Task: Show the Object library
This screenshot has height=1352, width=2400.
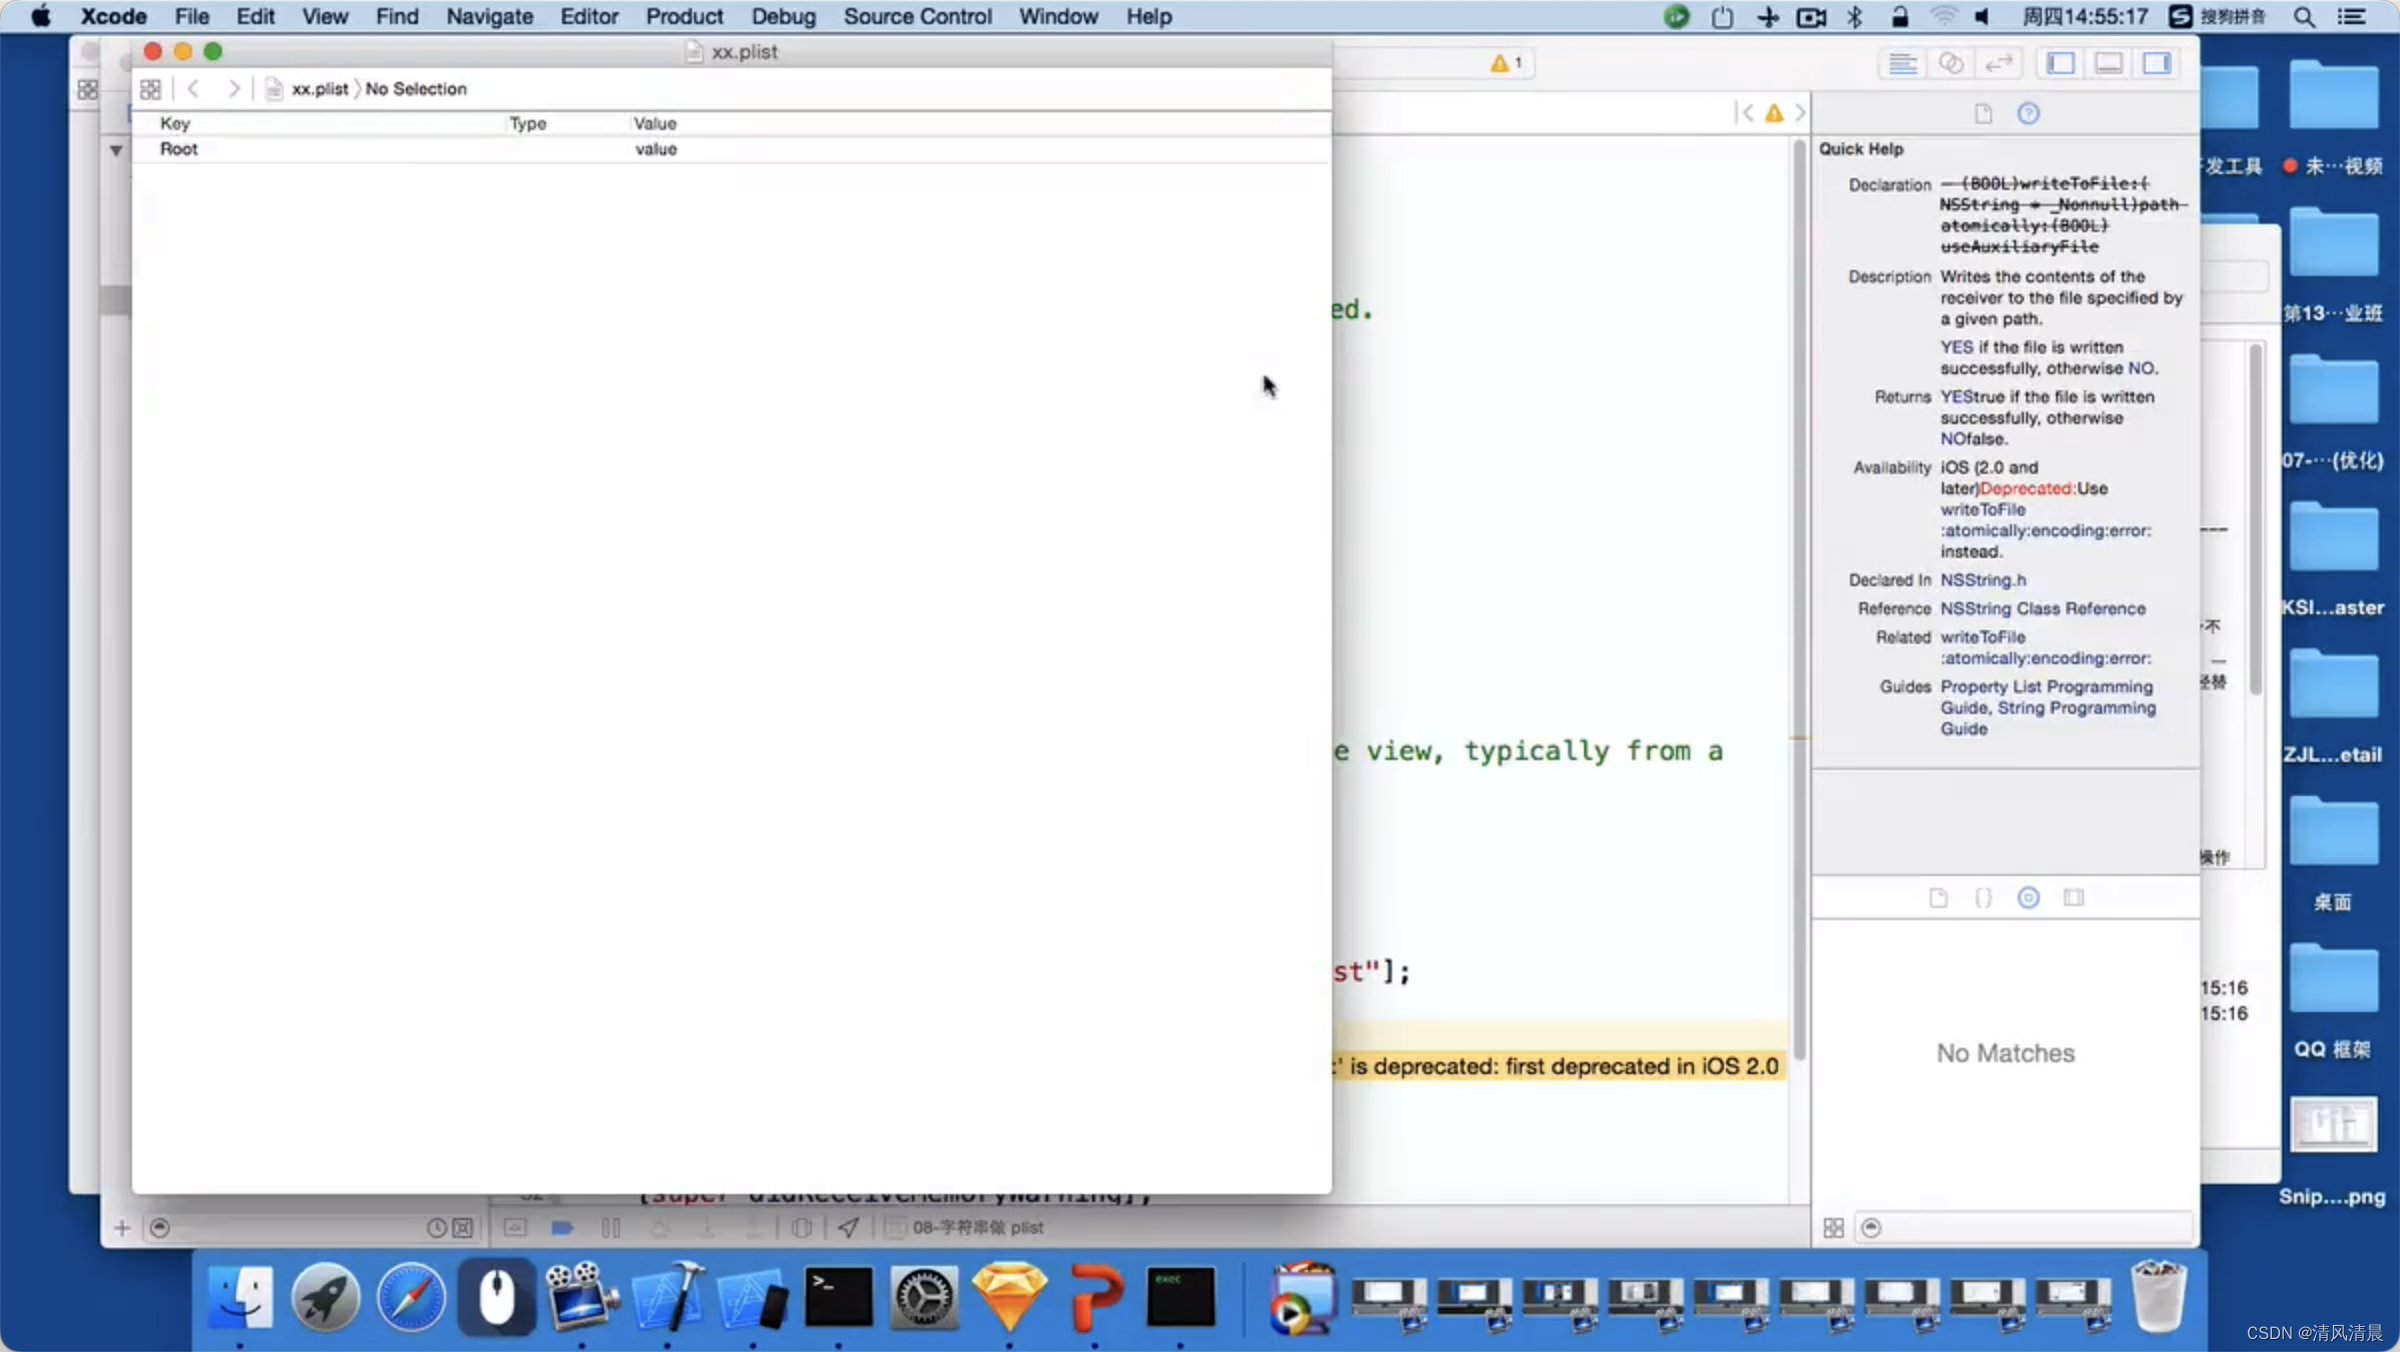Action: click(2028, 898)
